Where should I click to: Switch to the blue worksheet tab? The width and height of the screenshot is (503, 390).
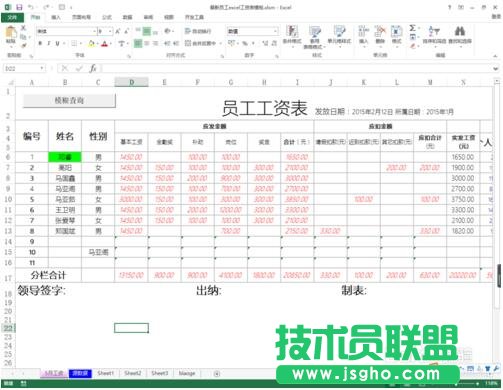(x=80, y=373)
